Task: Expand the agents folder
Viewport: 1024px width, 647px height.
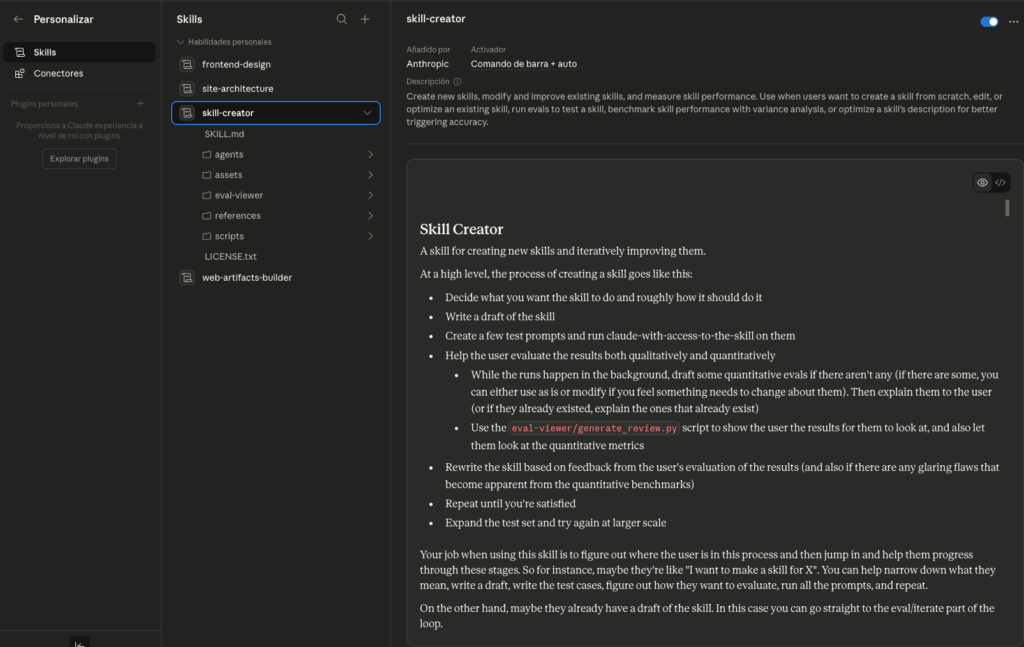Action: (370, 155)
